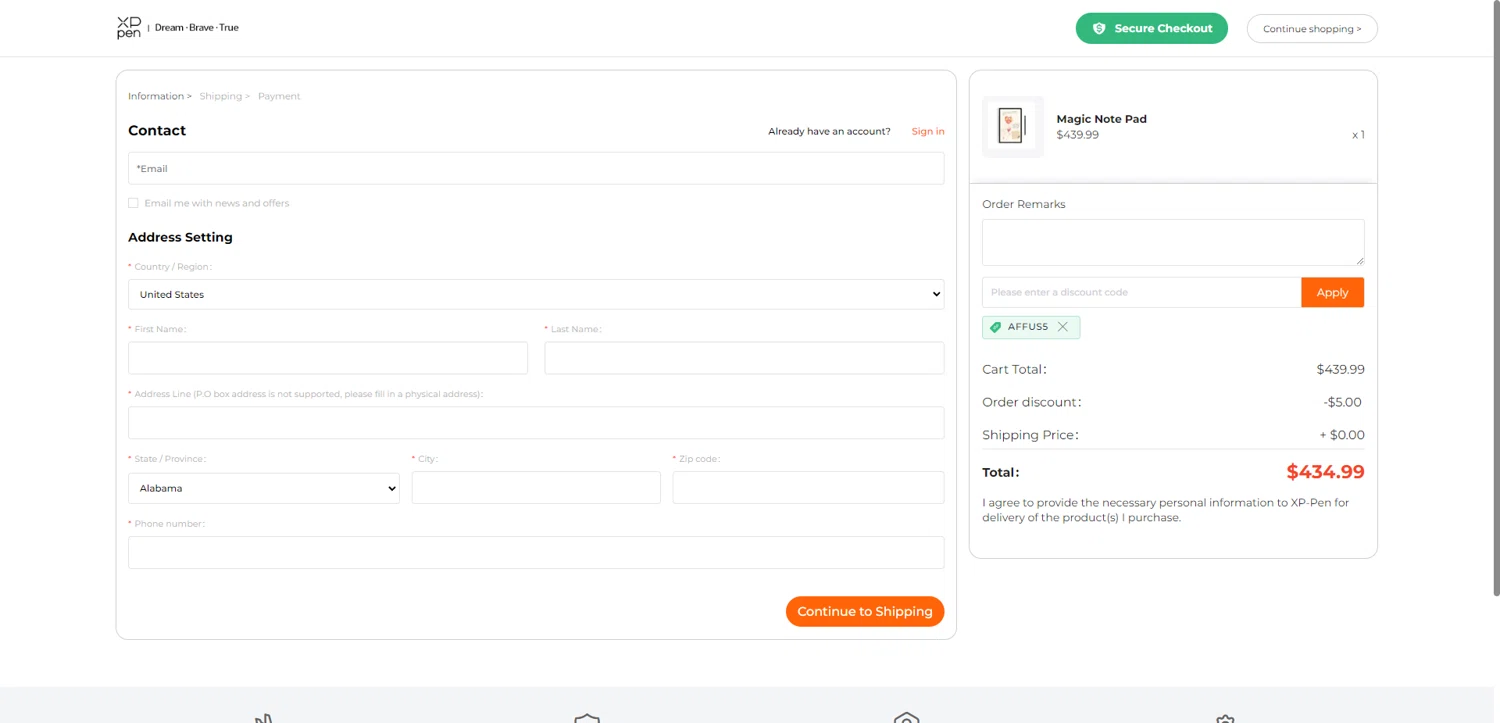The height and width of the screenshot is (723, 1500).
Task: Open the Country / Region dropdown
Action: point(536,294)
